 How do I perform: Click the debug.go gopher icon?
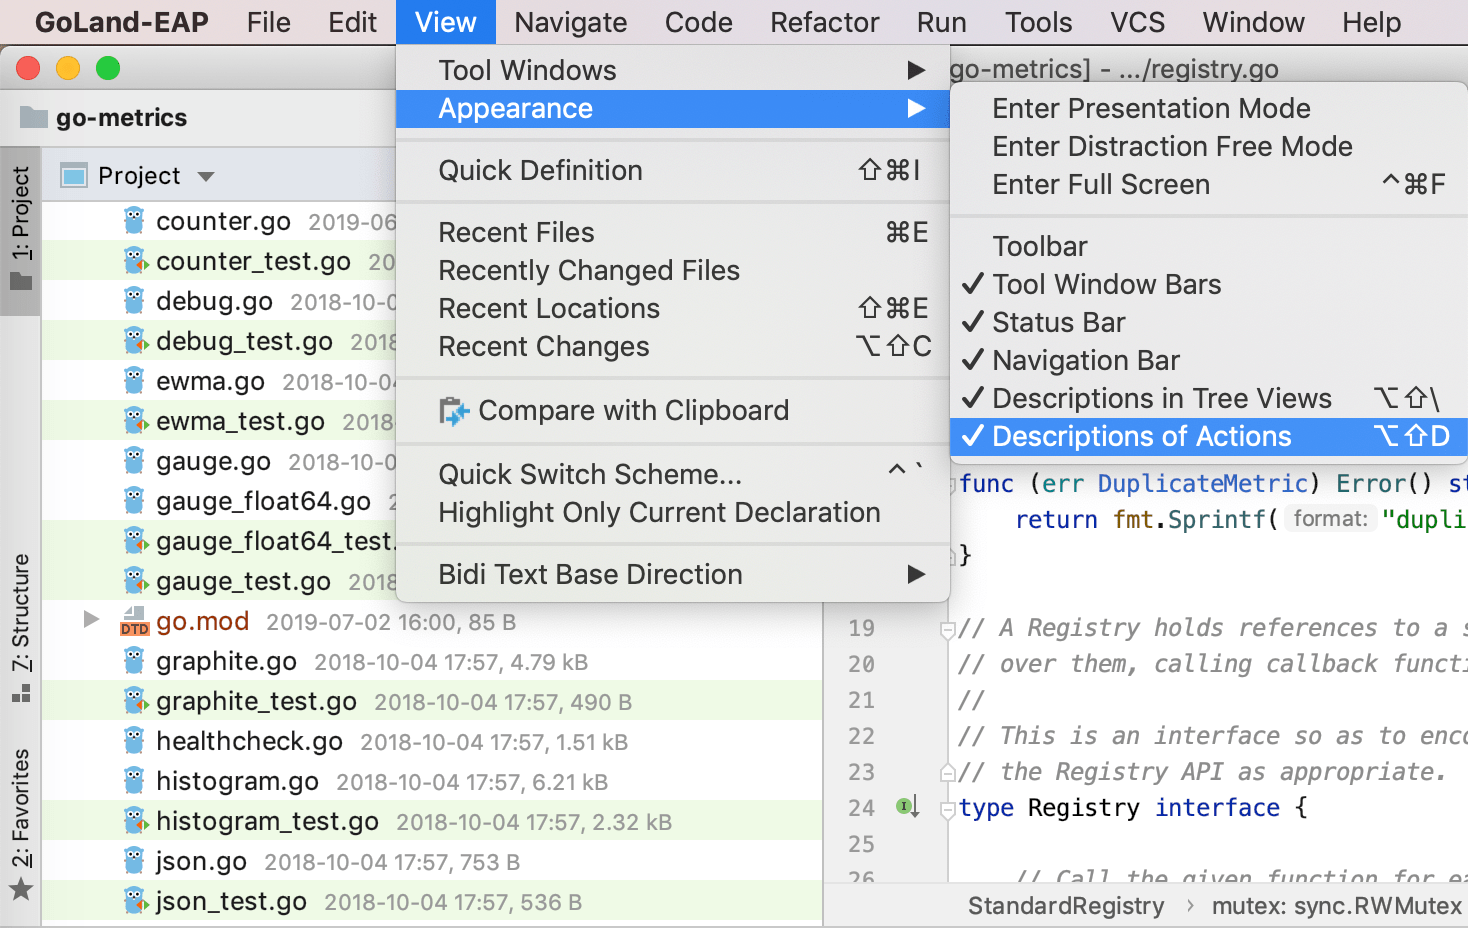134,300
